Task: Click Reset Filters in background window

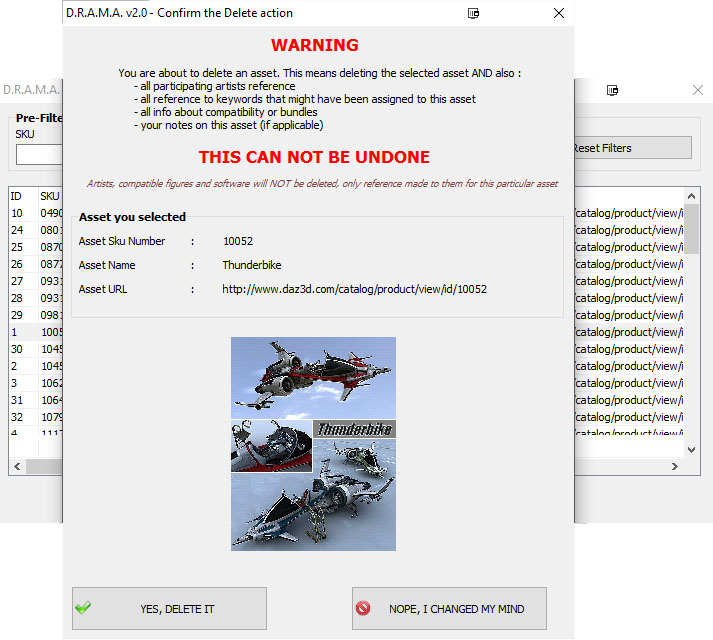Action: coord(633,148)
